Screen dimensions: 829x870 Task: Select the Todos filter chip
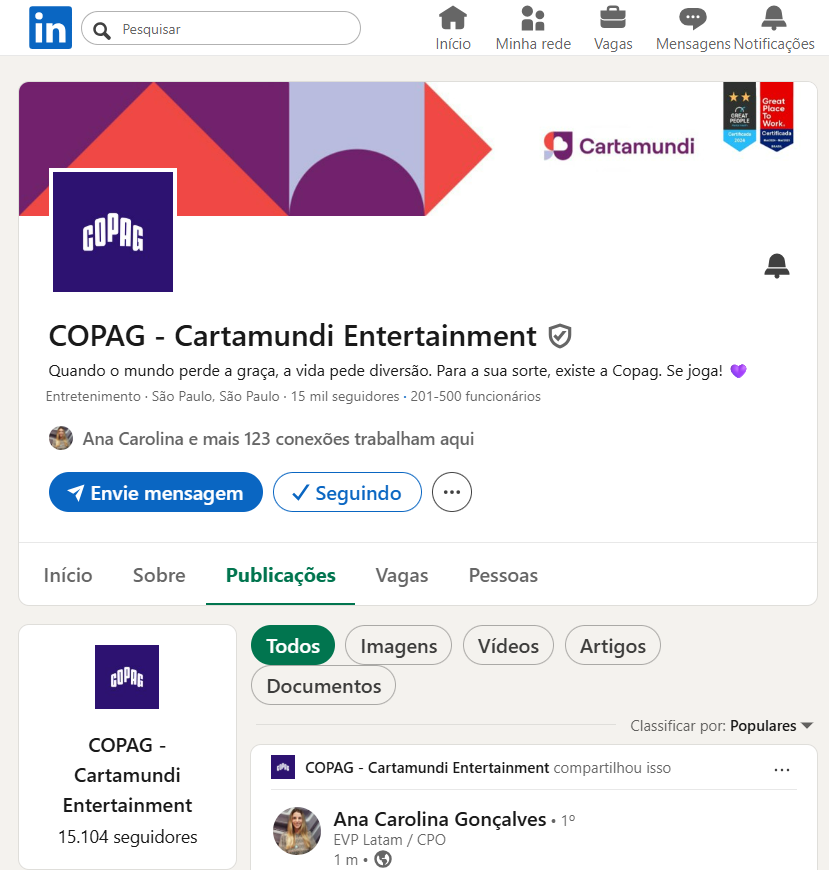click(293, 645)
